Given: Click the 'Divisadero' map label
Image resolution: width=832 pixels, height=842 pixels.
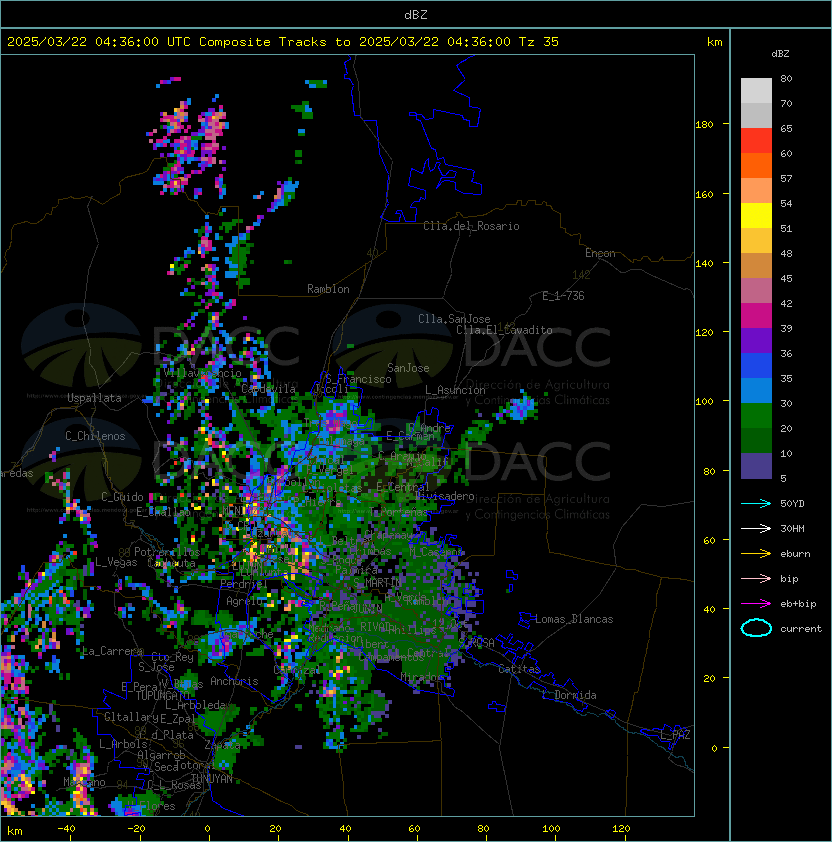Looking at the screenshot, I should click(445, 496).
